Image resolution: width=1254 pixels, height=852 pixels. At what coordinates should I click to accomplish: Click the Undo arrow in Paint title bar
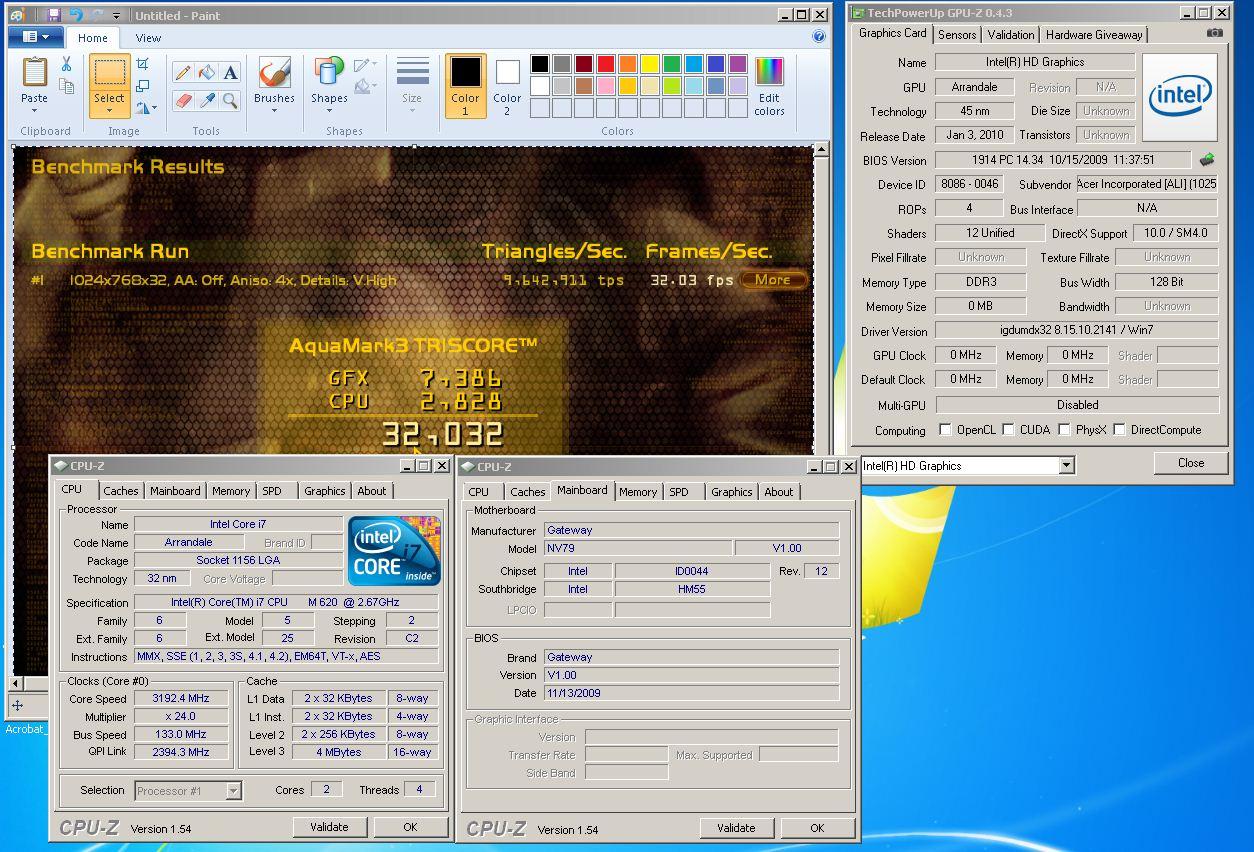76,15
